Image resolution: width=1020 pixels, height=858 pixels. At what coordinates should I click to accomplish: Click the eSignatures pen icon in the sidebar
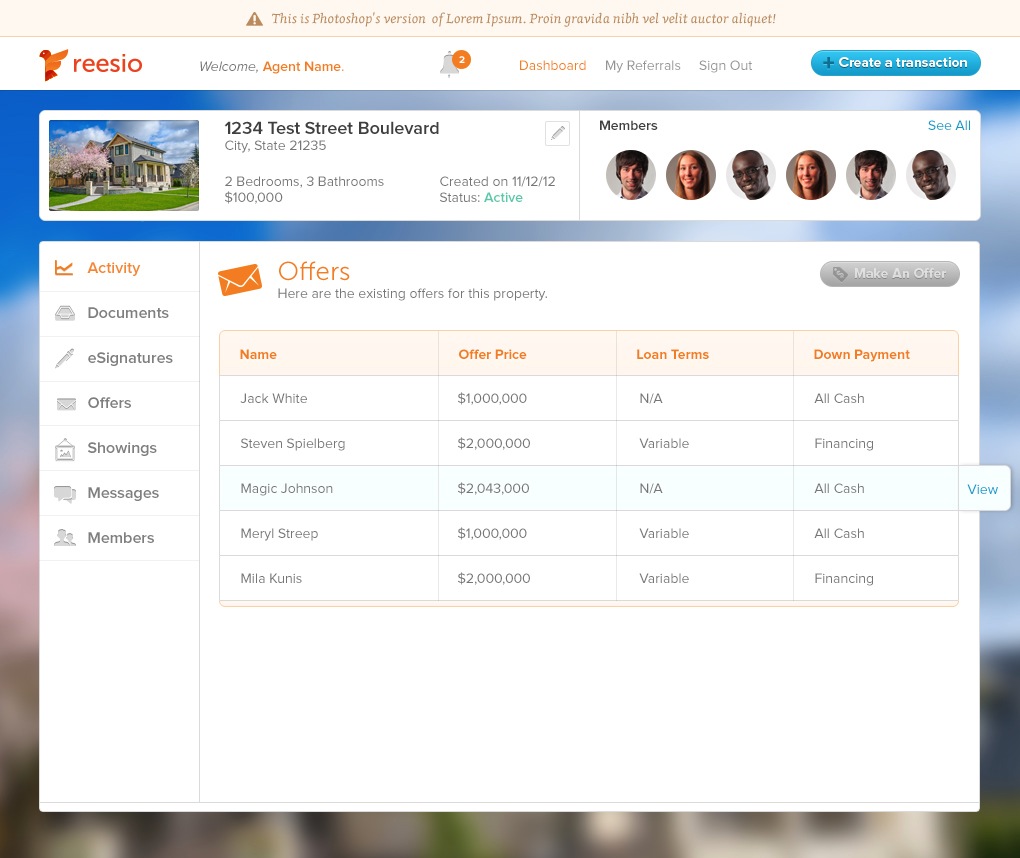[x=64, y=358]
